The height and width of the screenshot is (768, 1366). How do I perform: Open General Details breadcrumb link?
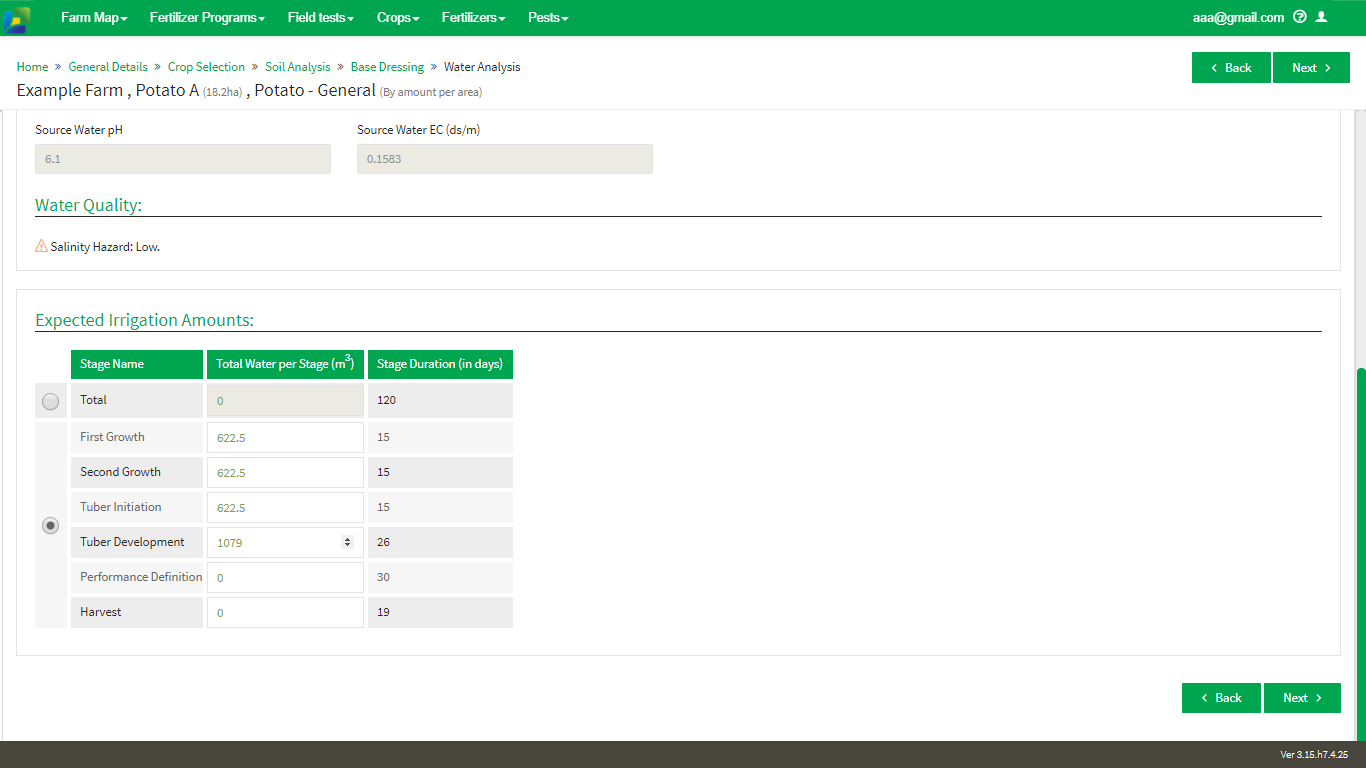pyautogui.click(x=108, y=67)
